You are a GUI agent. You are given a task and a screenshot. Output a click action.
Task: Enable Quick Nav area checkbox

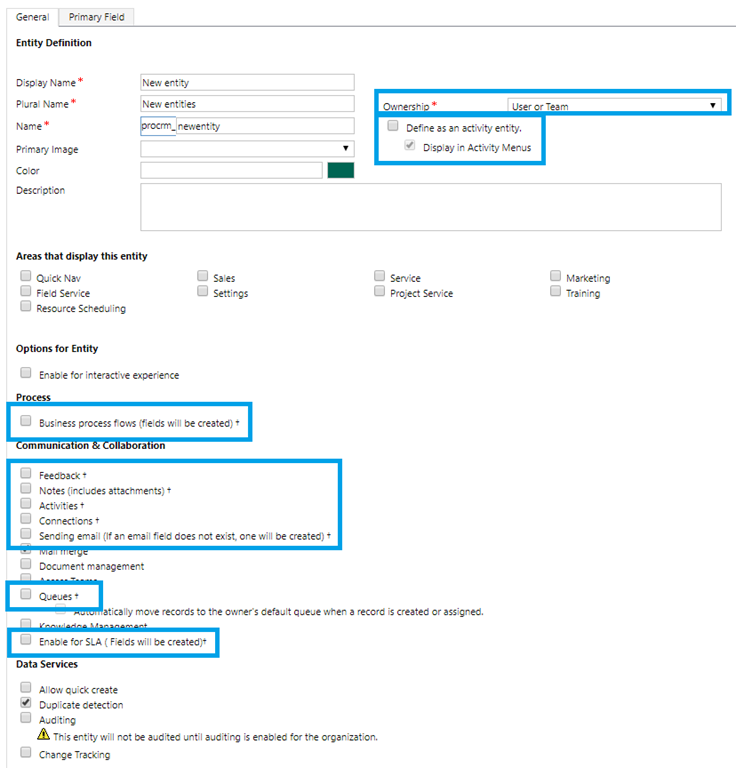pyautogui.click(x=26, y=277)
